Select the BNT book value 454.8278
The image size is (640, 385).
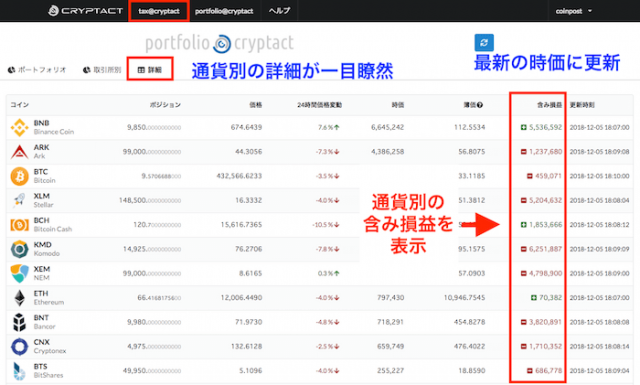[x=469, y=322]
